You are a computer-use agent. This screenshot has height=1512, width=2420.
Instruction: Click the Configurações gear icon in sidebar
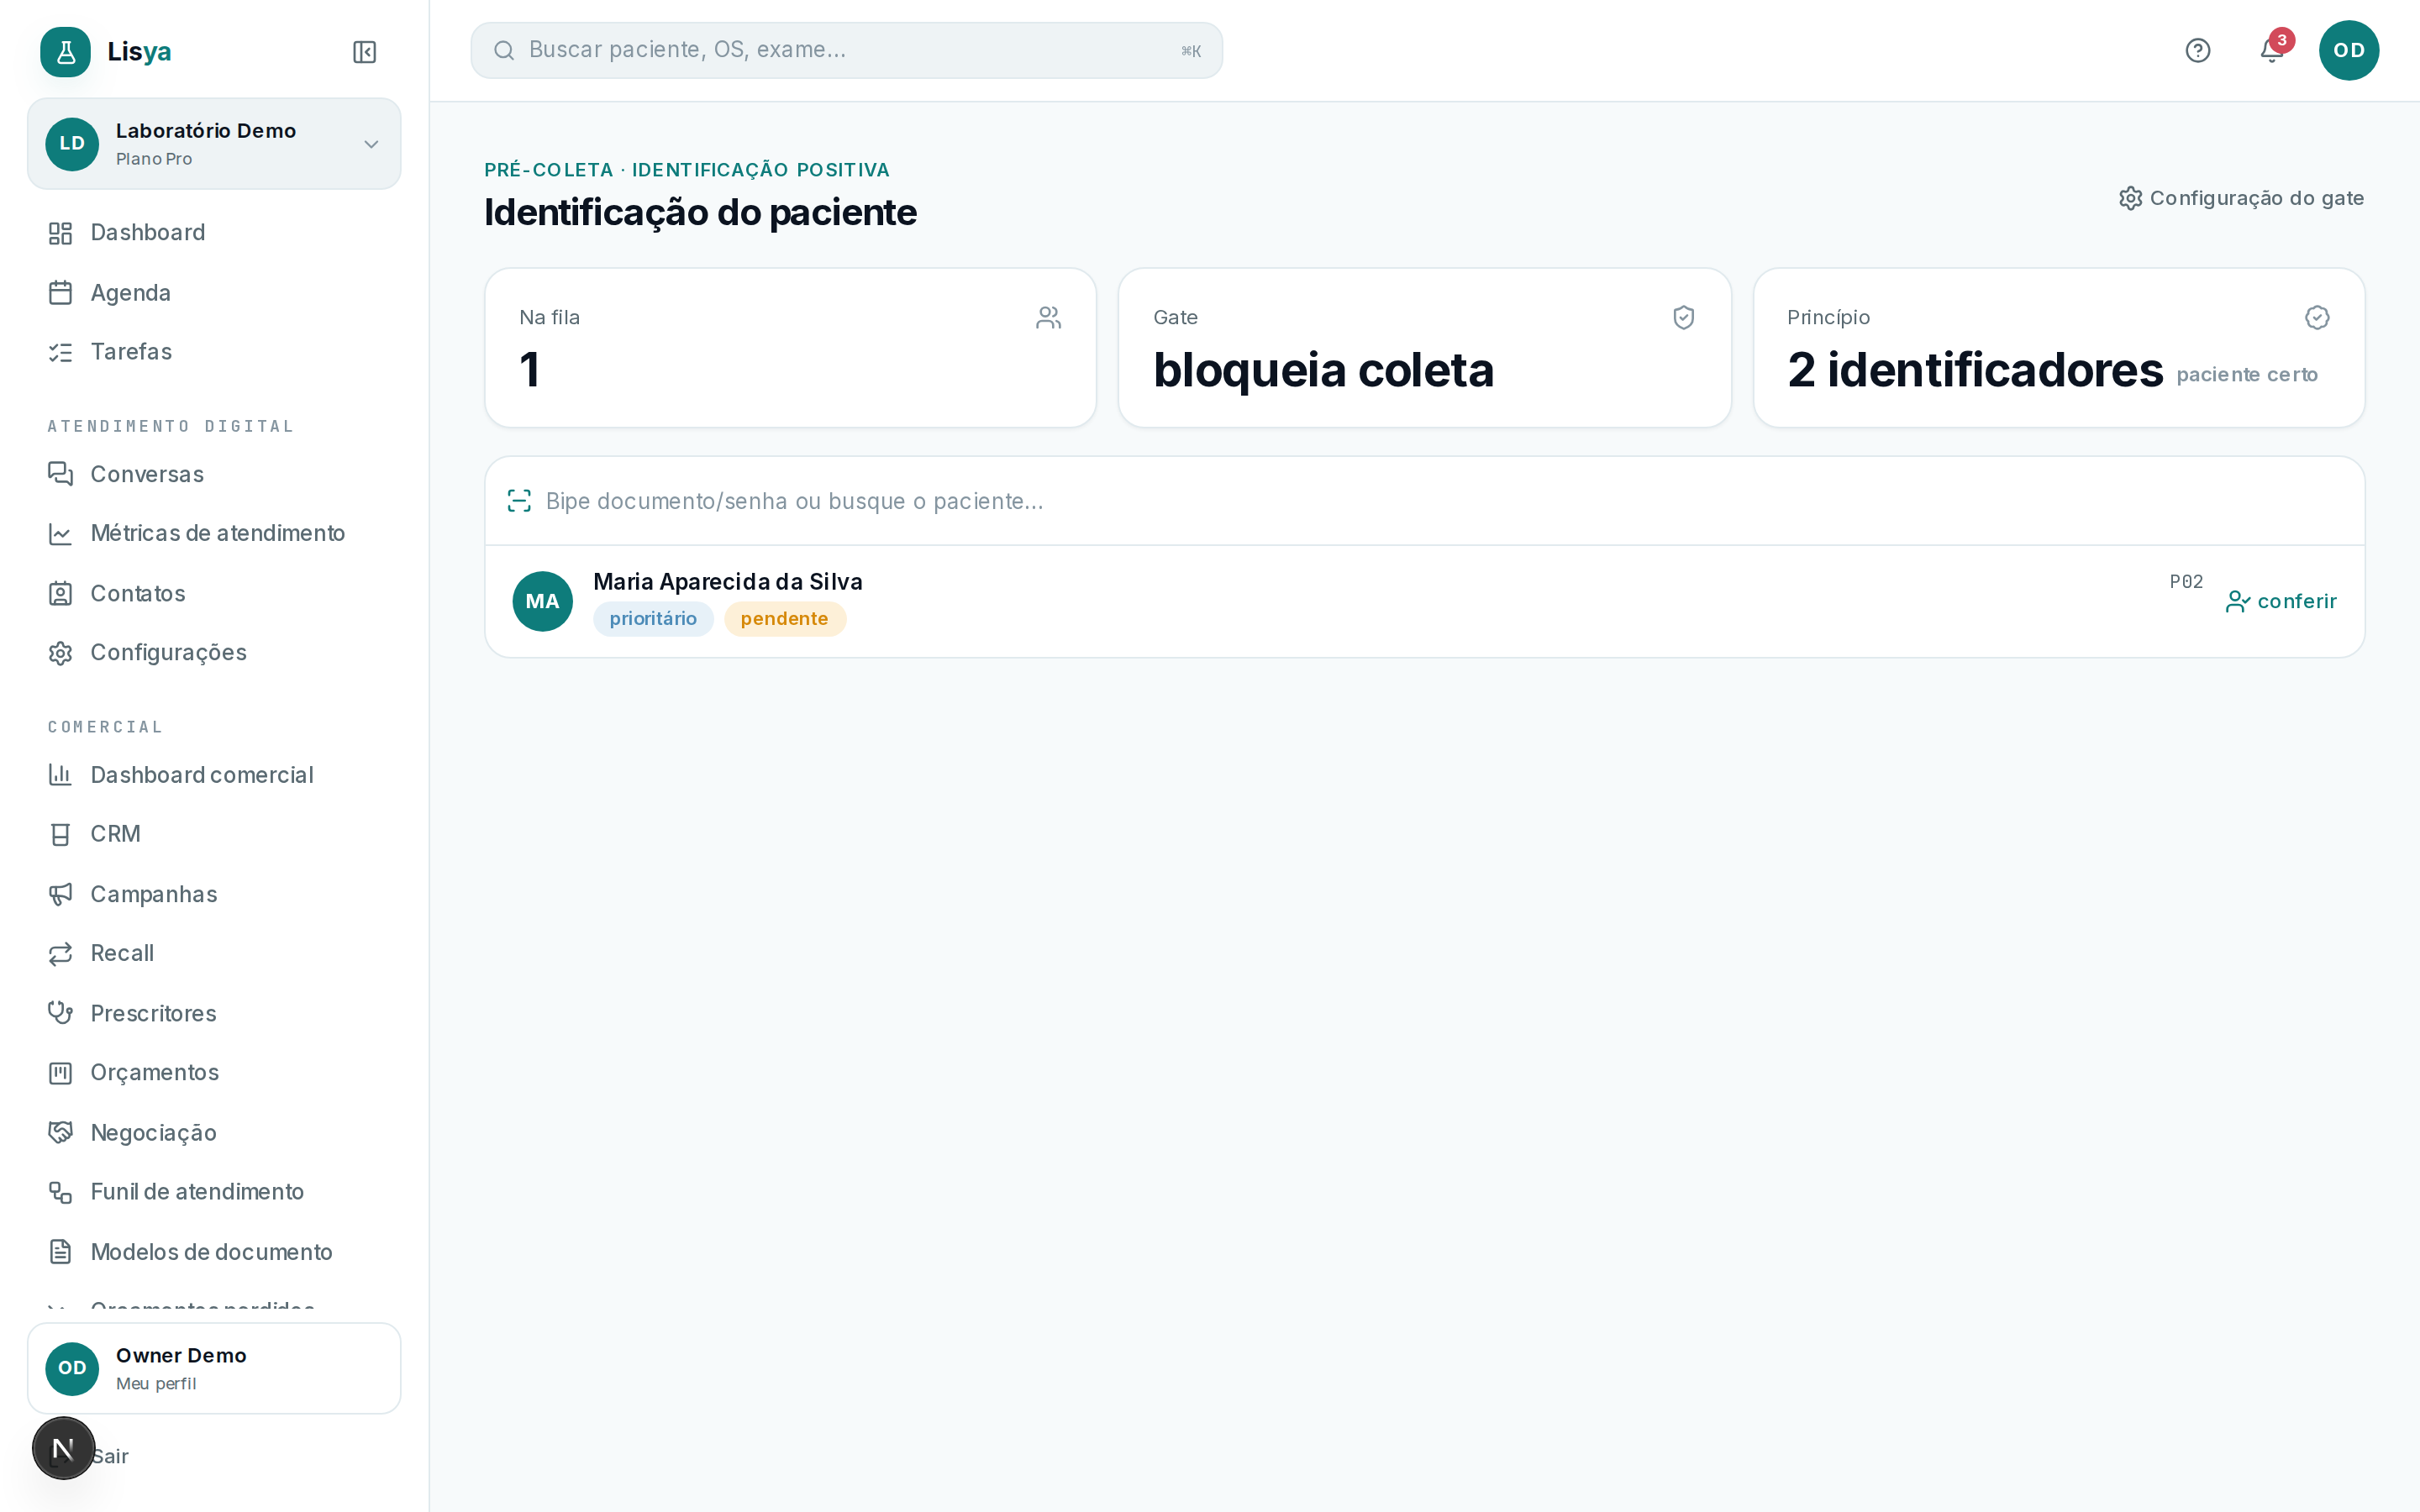pyautogui.click(x=60, y=653)
